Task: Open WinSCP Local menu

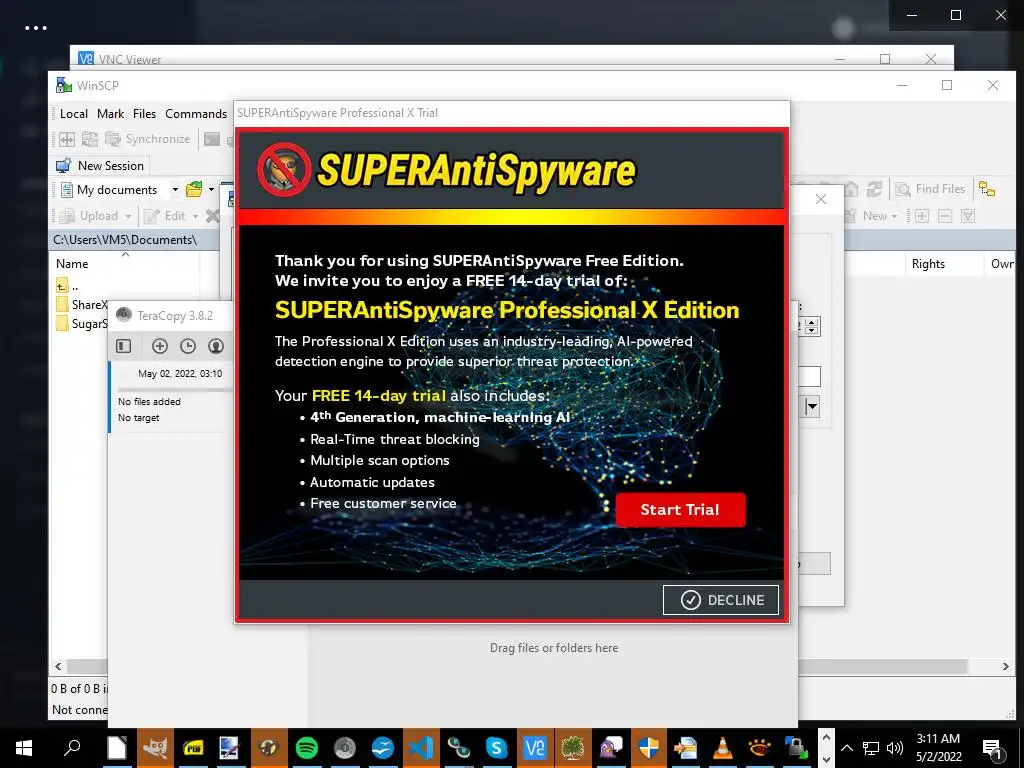Action: pos(74,114)
